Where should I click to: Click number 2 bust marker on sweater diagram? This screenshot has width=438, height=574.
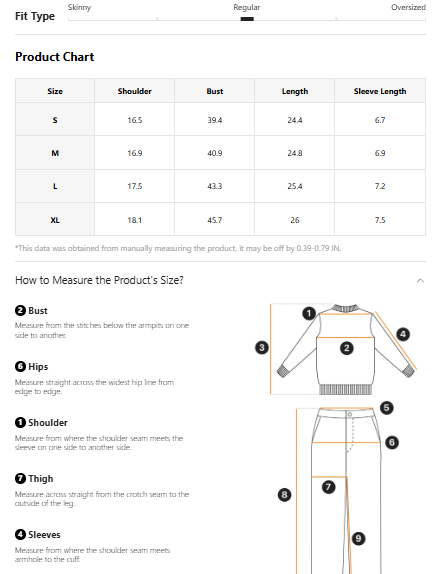(346, 348)
